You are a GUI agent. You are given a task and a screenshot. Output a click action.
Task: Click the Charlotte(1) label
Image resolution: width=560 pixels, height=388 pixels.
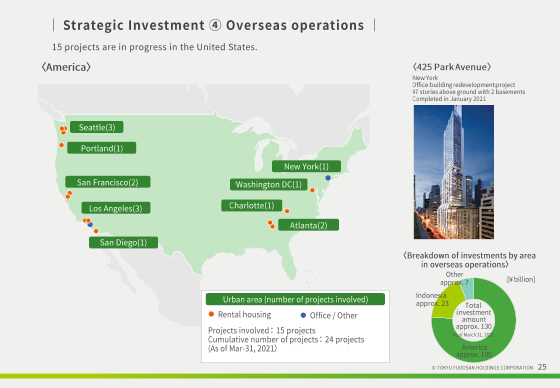click(x=251, y=205)
